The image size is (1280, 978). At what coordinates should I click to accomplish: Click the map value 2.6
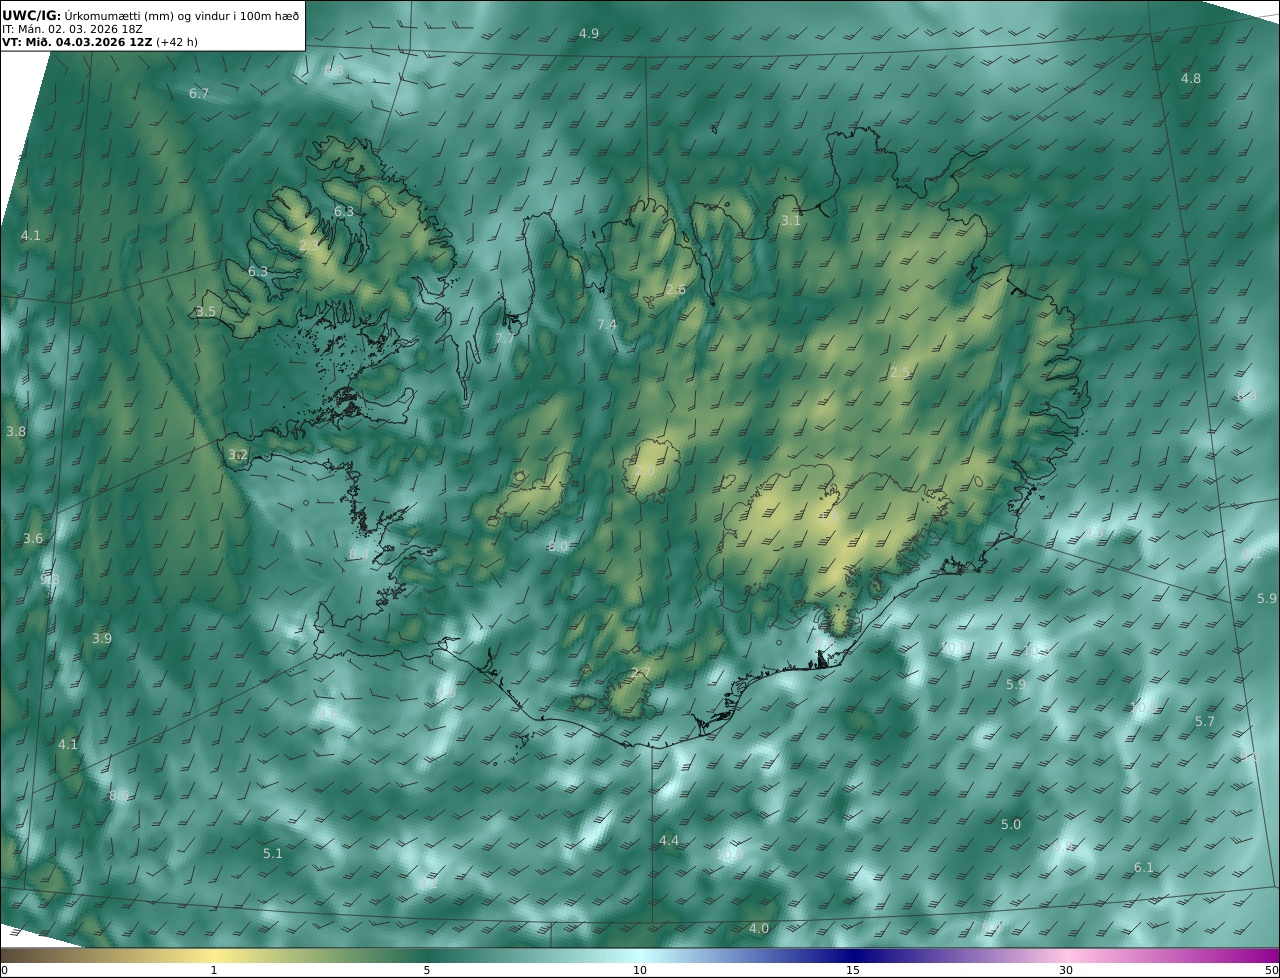click(676, 291)
